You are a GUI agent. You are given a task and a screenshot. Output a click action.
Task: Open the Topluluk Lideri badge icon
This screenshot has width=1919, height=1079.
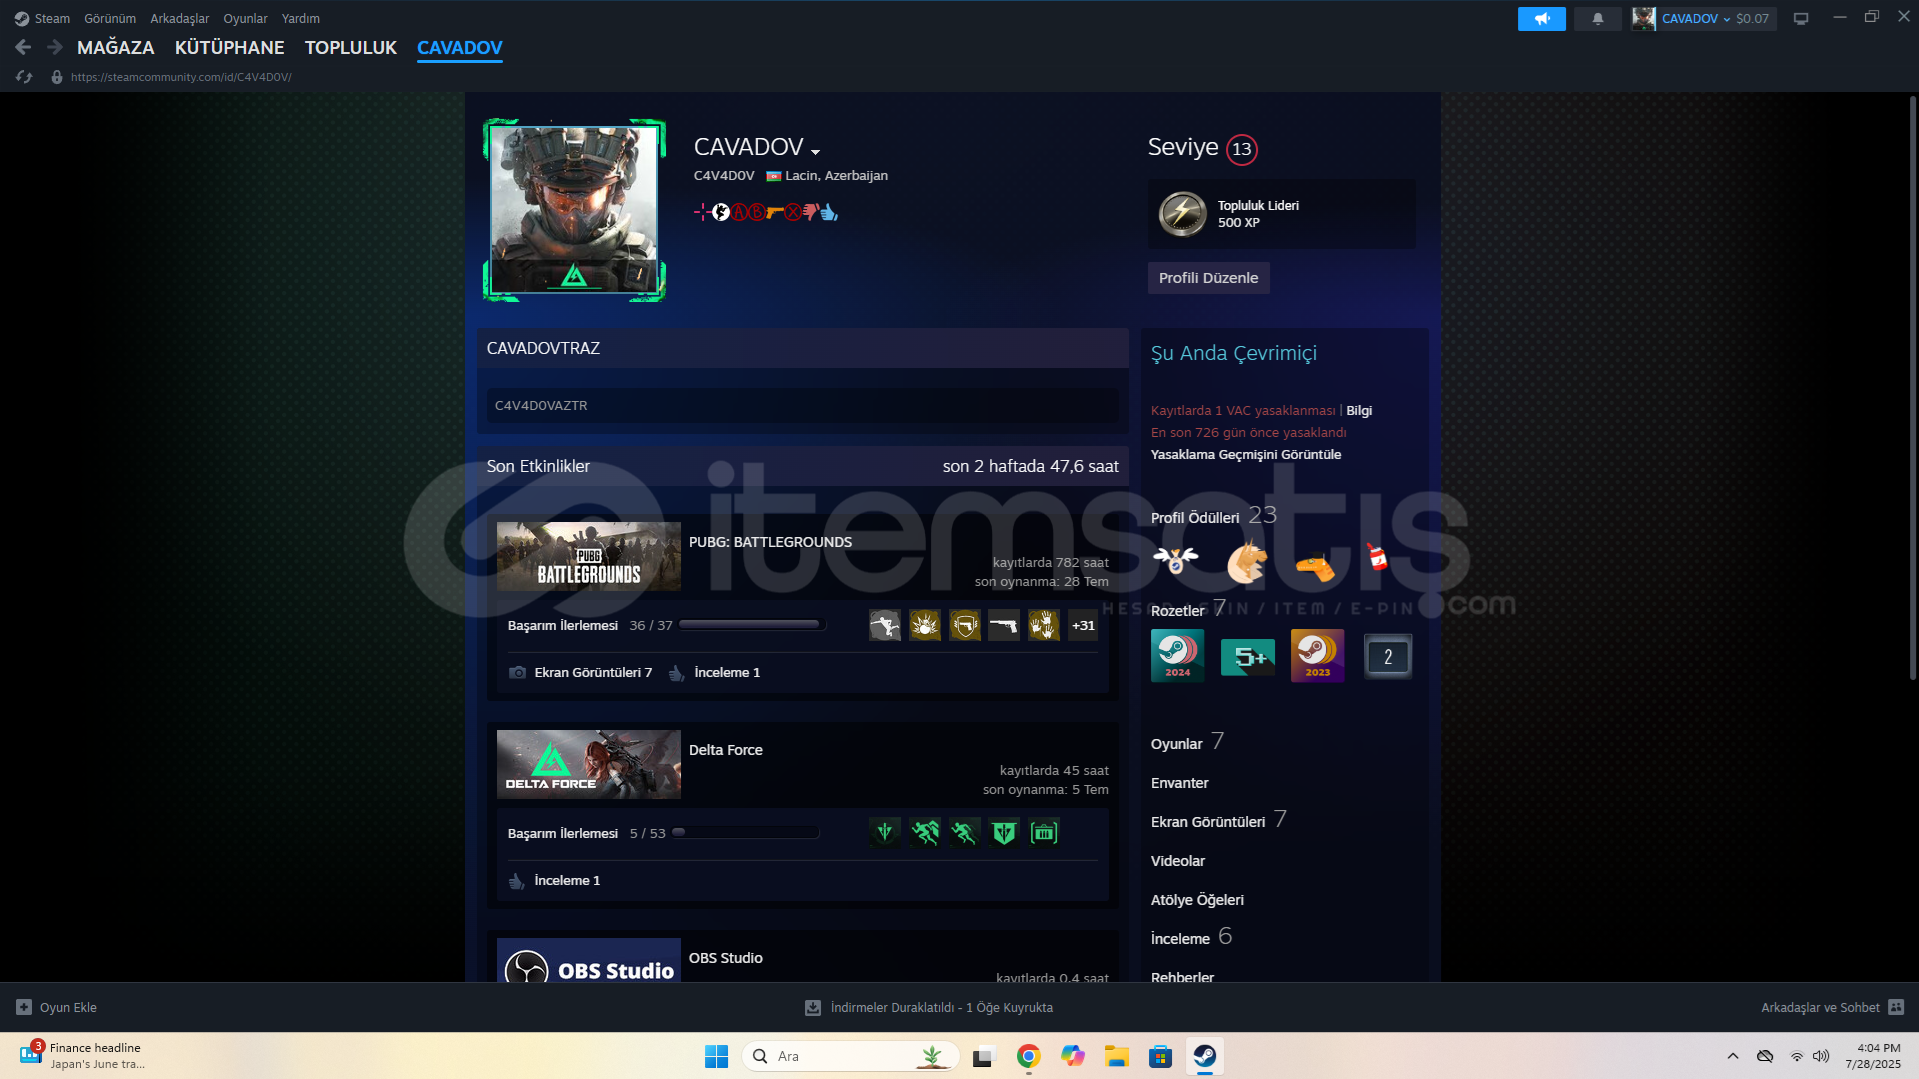1182,214
